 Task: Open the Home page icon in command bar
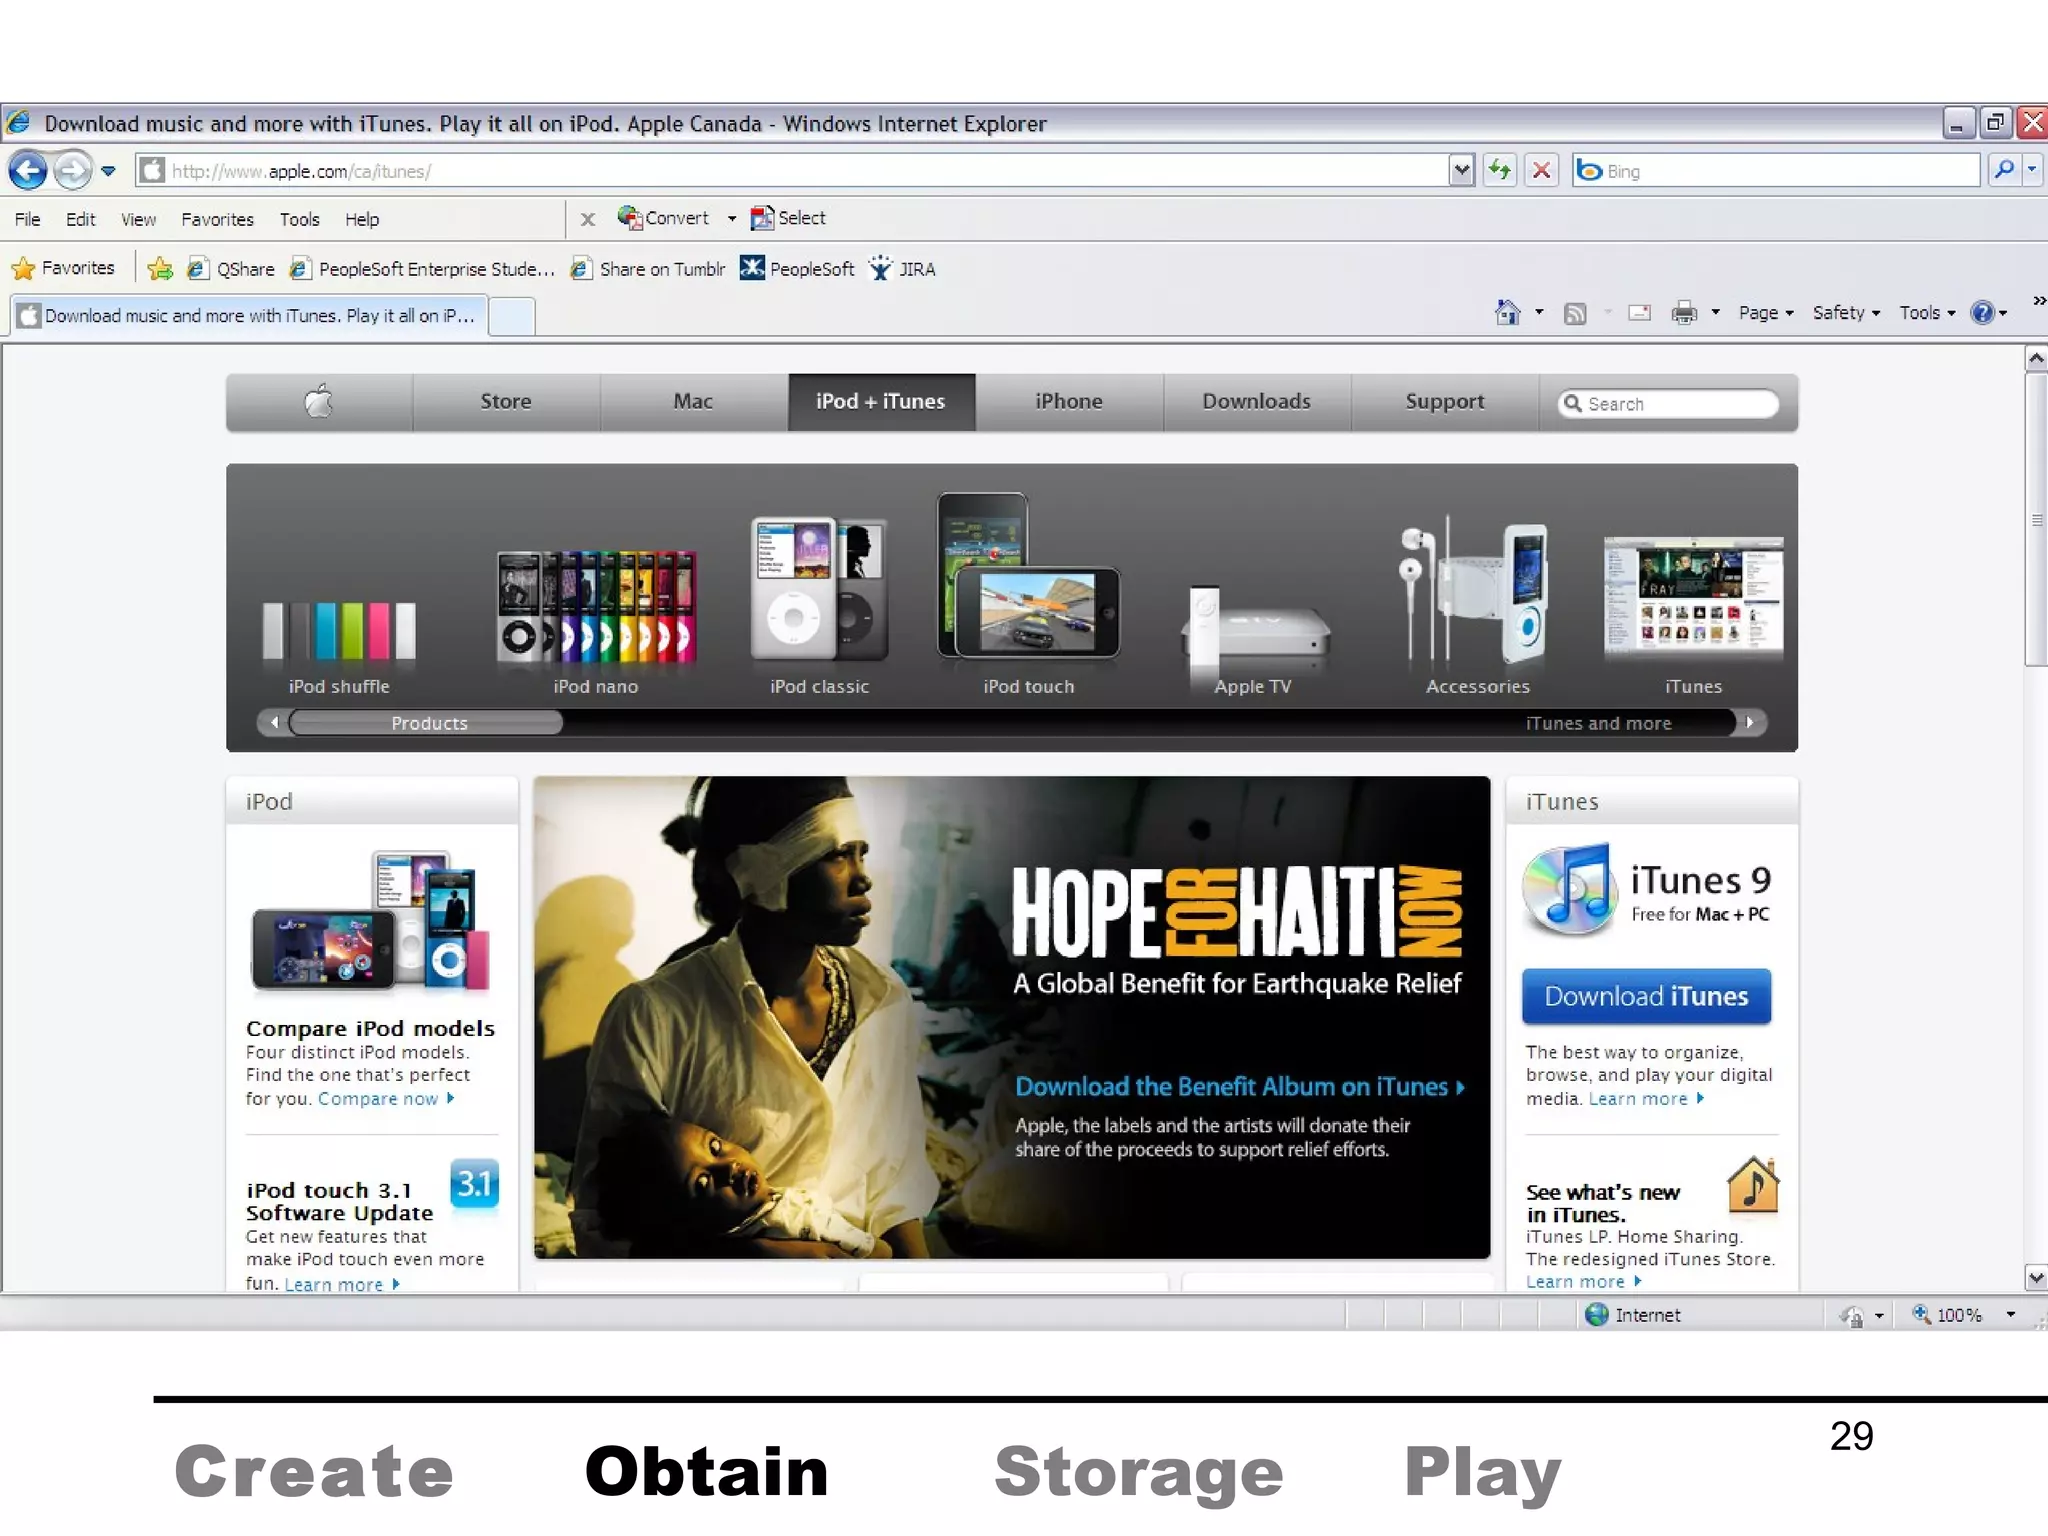1507,313
